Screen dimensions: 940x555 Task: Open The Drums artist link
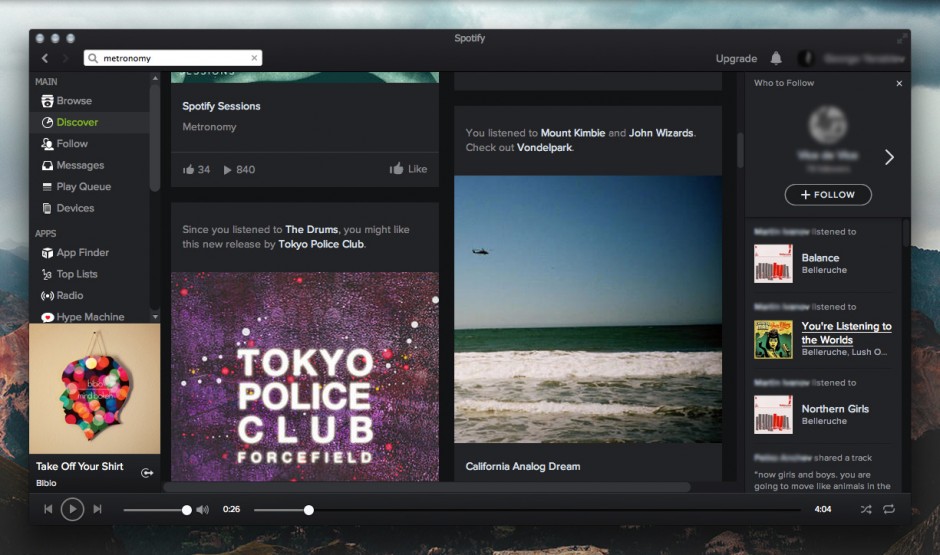(x=312, y=230)
